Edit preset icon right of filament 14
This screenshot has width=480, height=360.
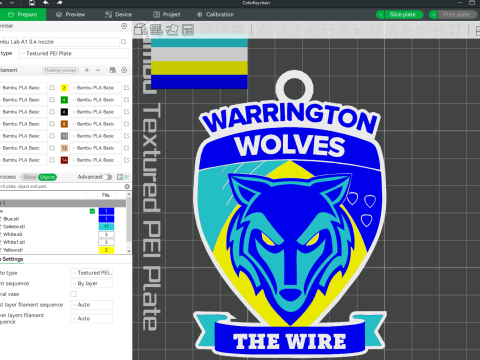[x=127, y=160]
